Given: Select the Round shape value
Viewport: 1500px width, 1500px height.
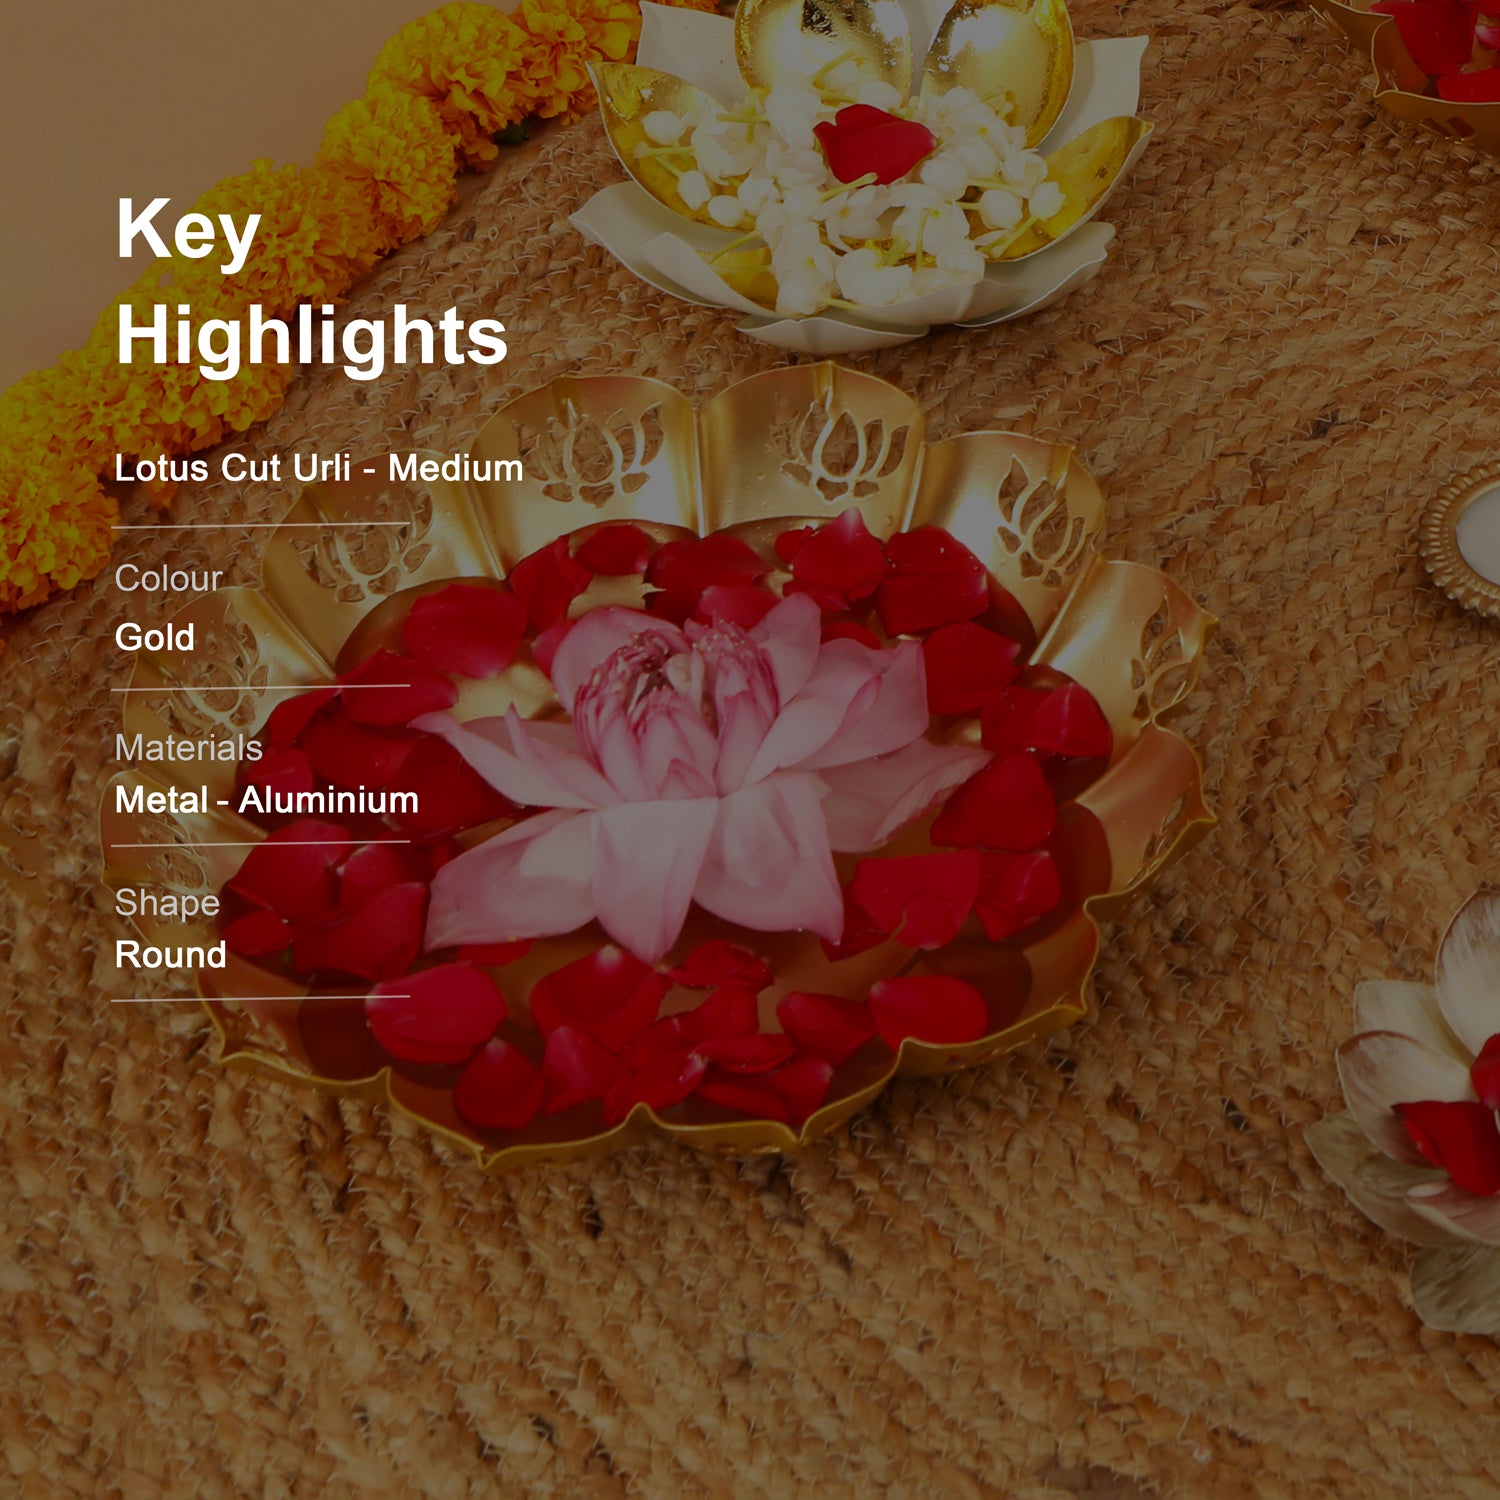Looking at the screenshot, I should pyautogui.click(x=171, y=955).
